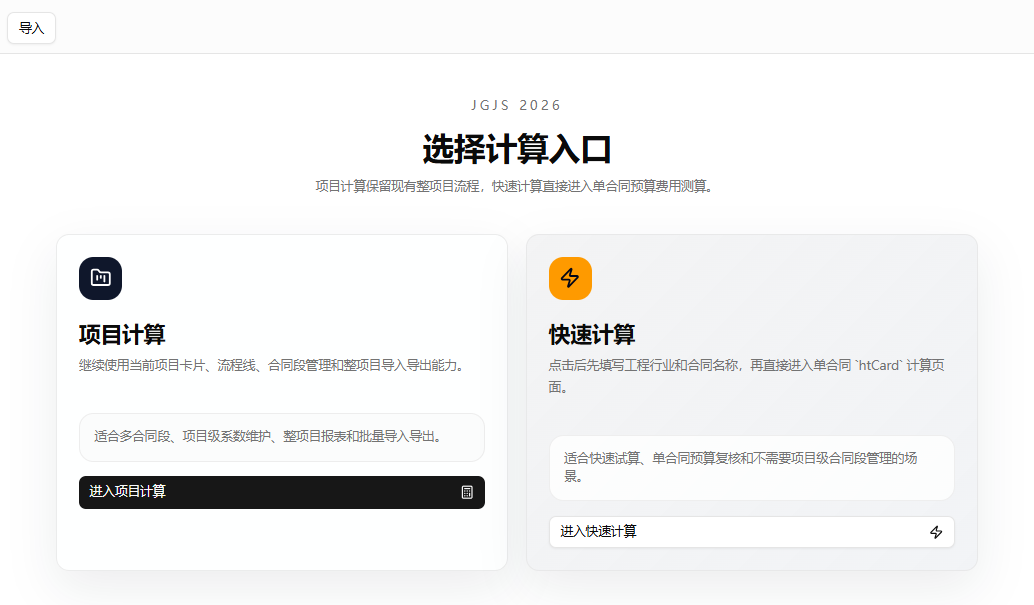Click the subtitle under 选择计算入口
This screenshot has height=605, width=1034.
516,186
